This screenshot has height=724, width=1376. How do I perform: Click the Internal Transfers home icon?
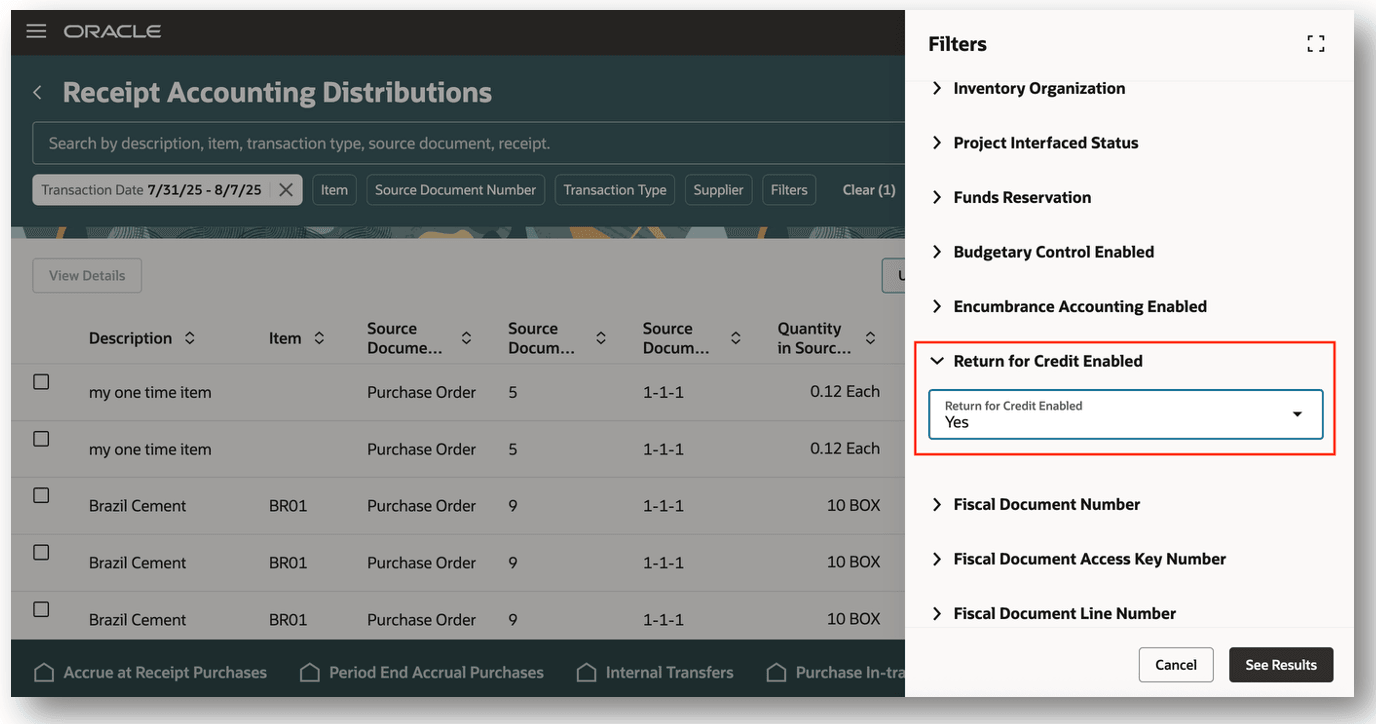pos(586,673)
